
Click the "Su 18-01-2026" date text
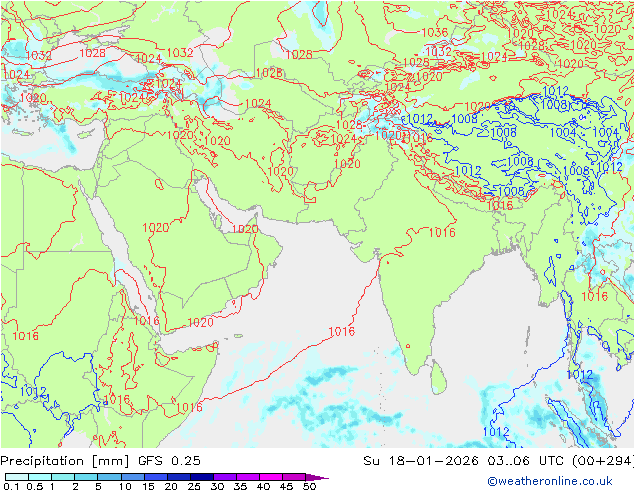pyautogui.click(x=421, y=461)
